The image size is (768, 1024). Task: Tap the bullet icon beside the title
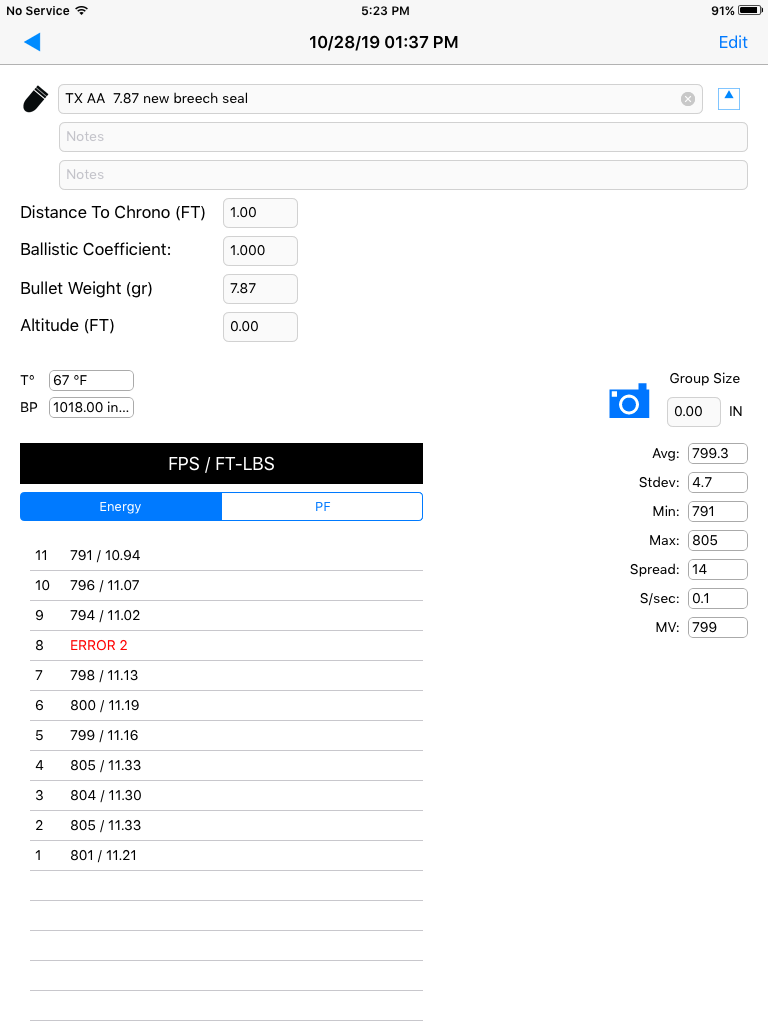[35, 99]
